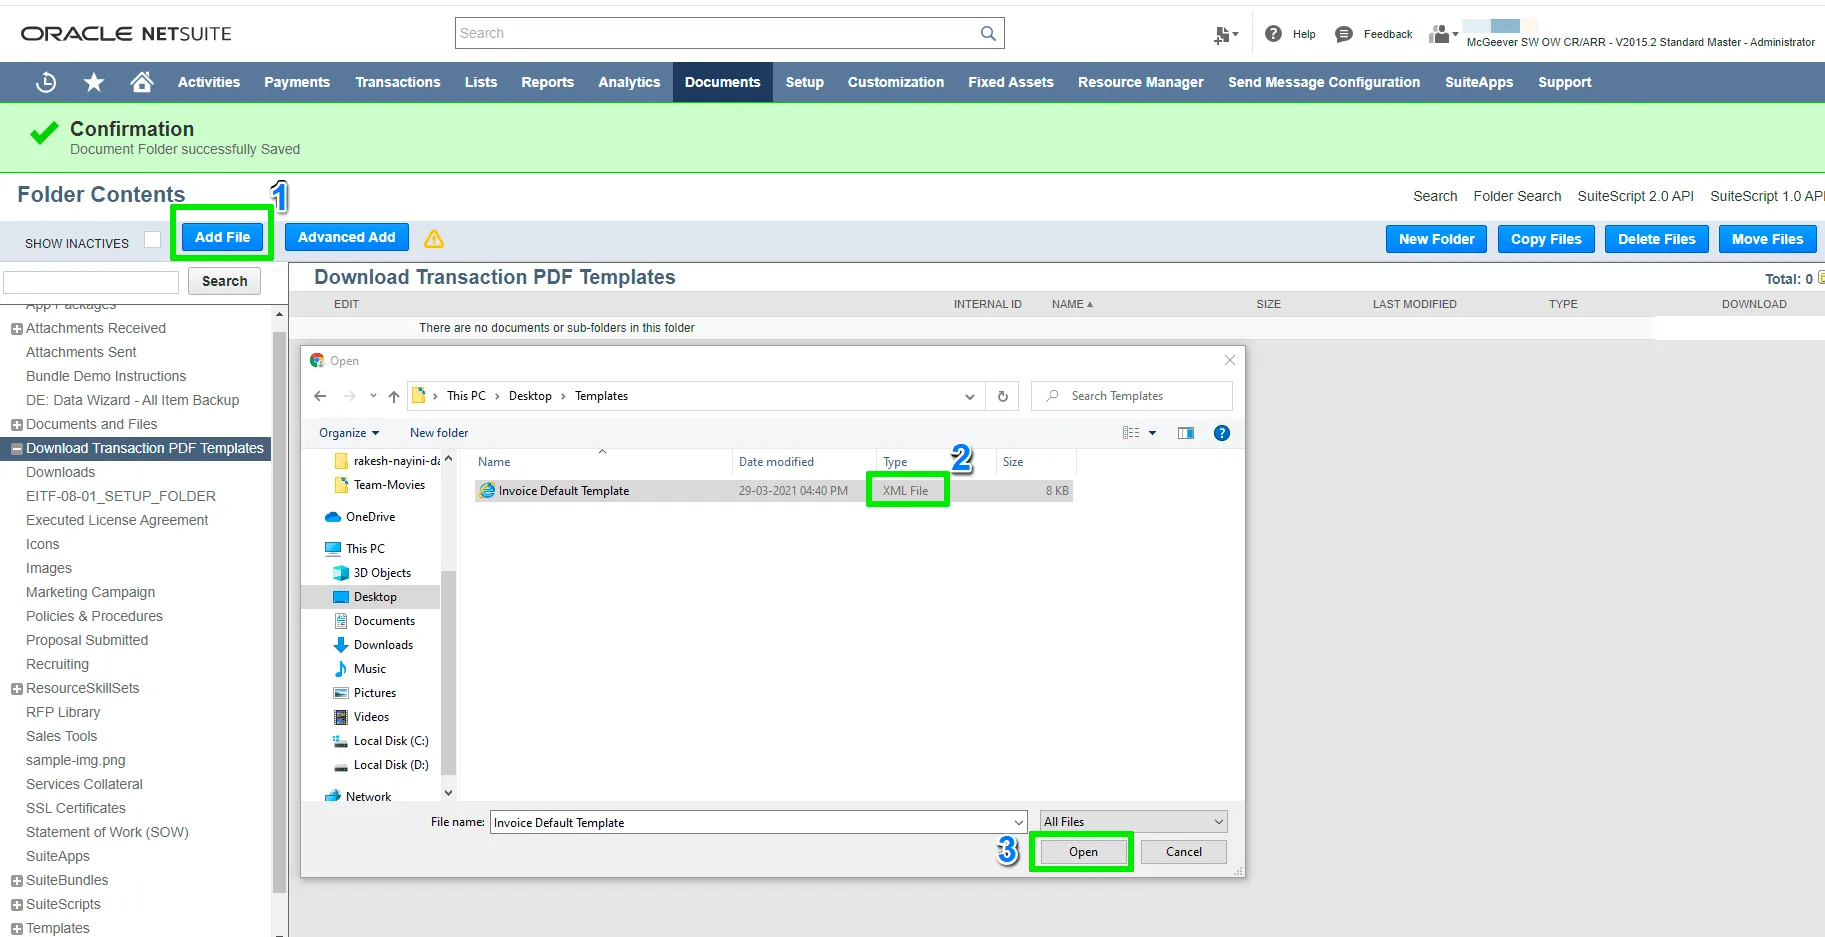Open the Feedback speech bubble icon
This screenshot has height=937, width=1825.
[1344, 34]
